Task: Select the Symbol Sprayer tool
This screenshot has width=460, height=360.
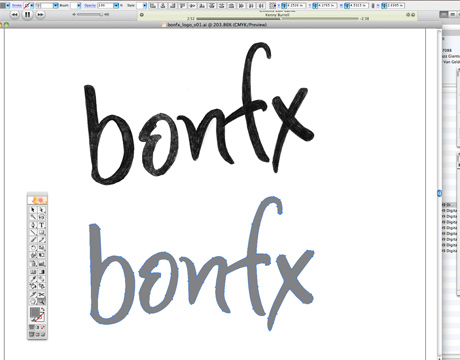Action: (33, 264)
